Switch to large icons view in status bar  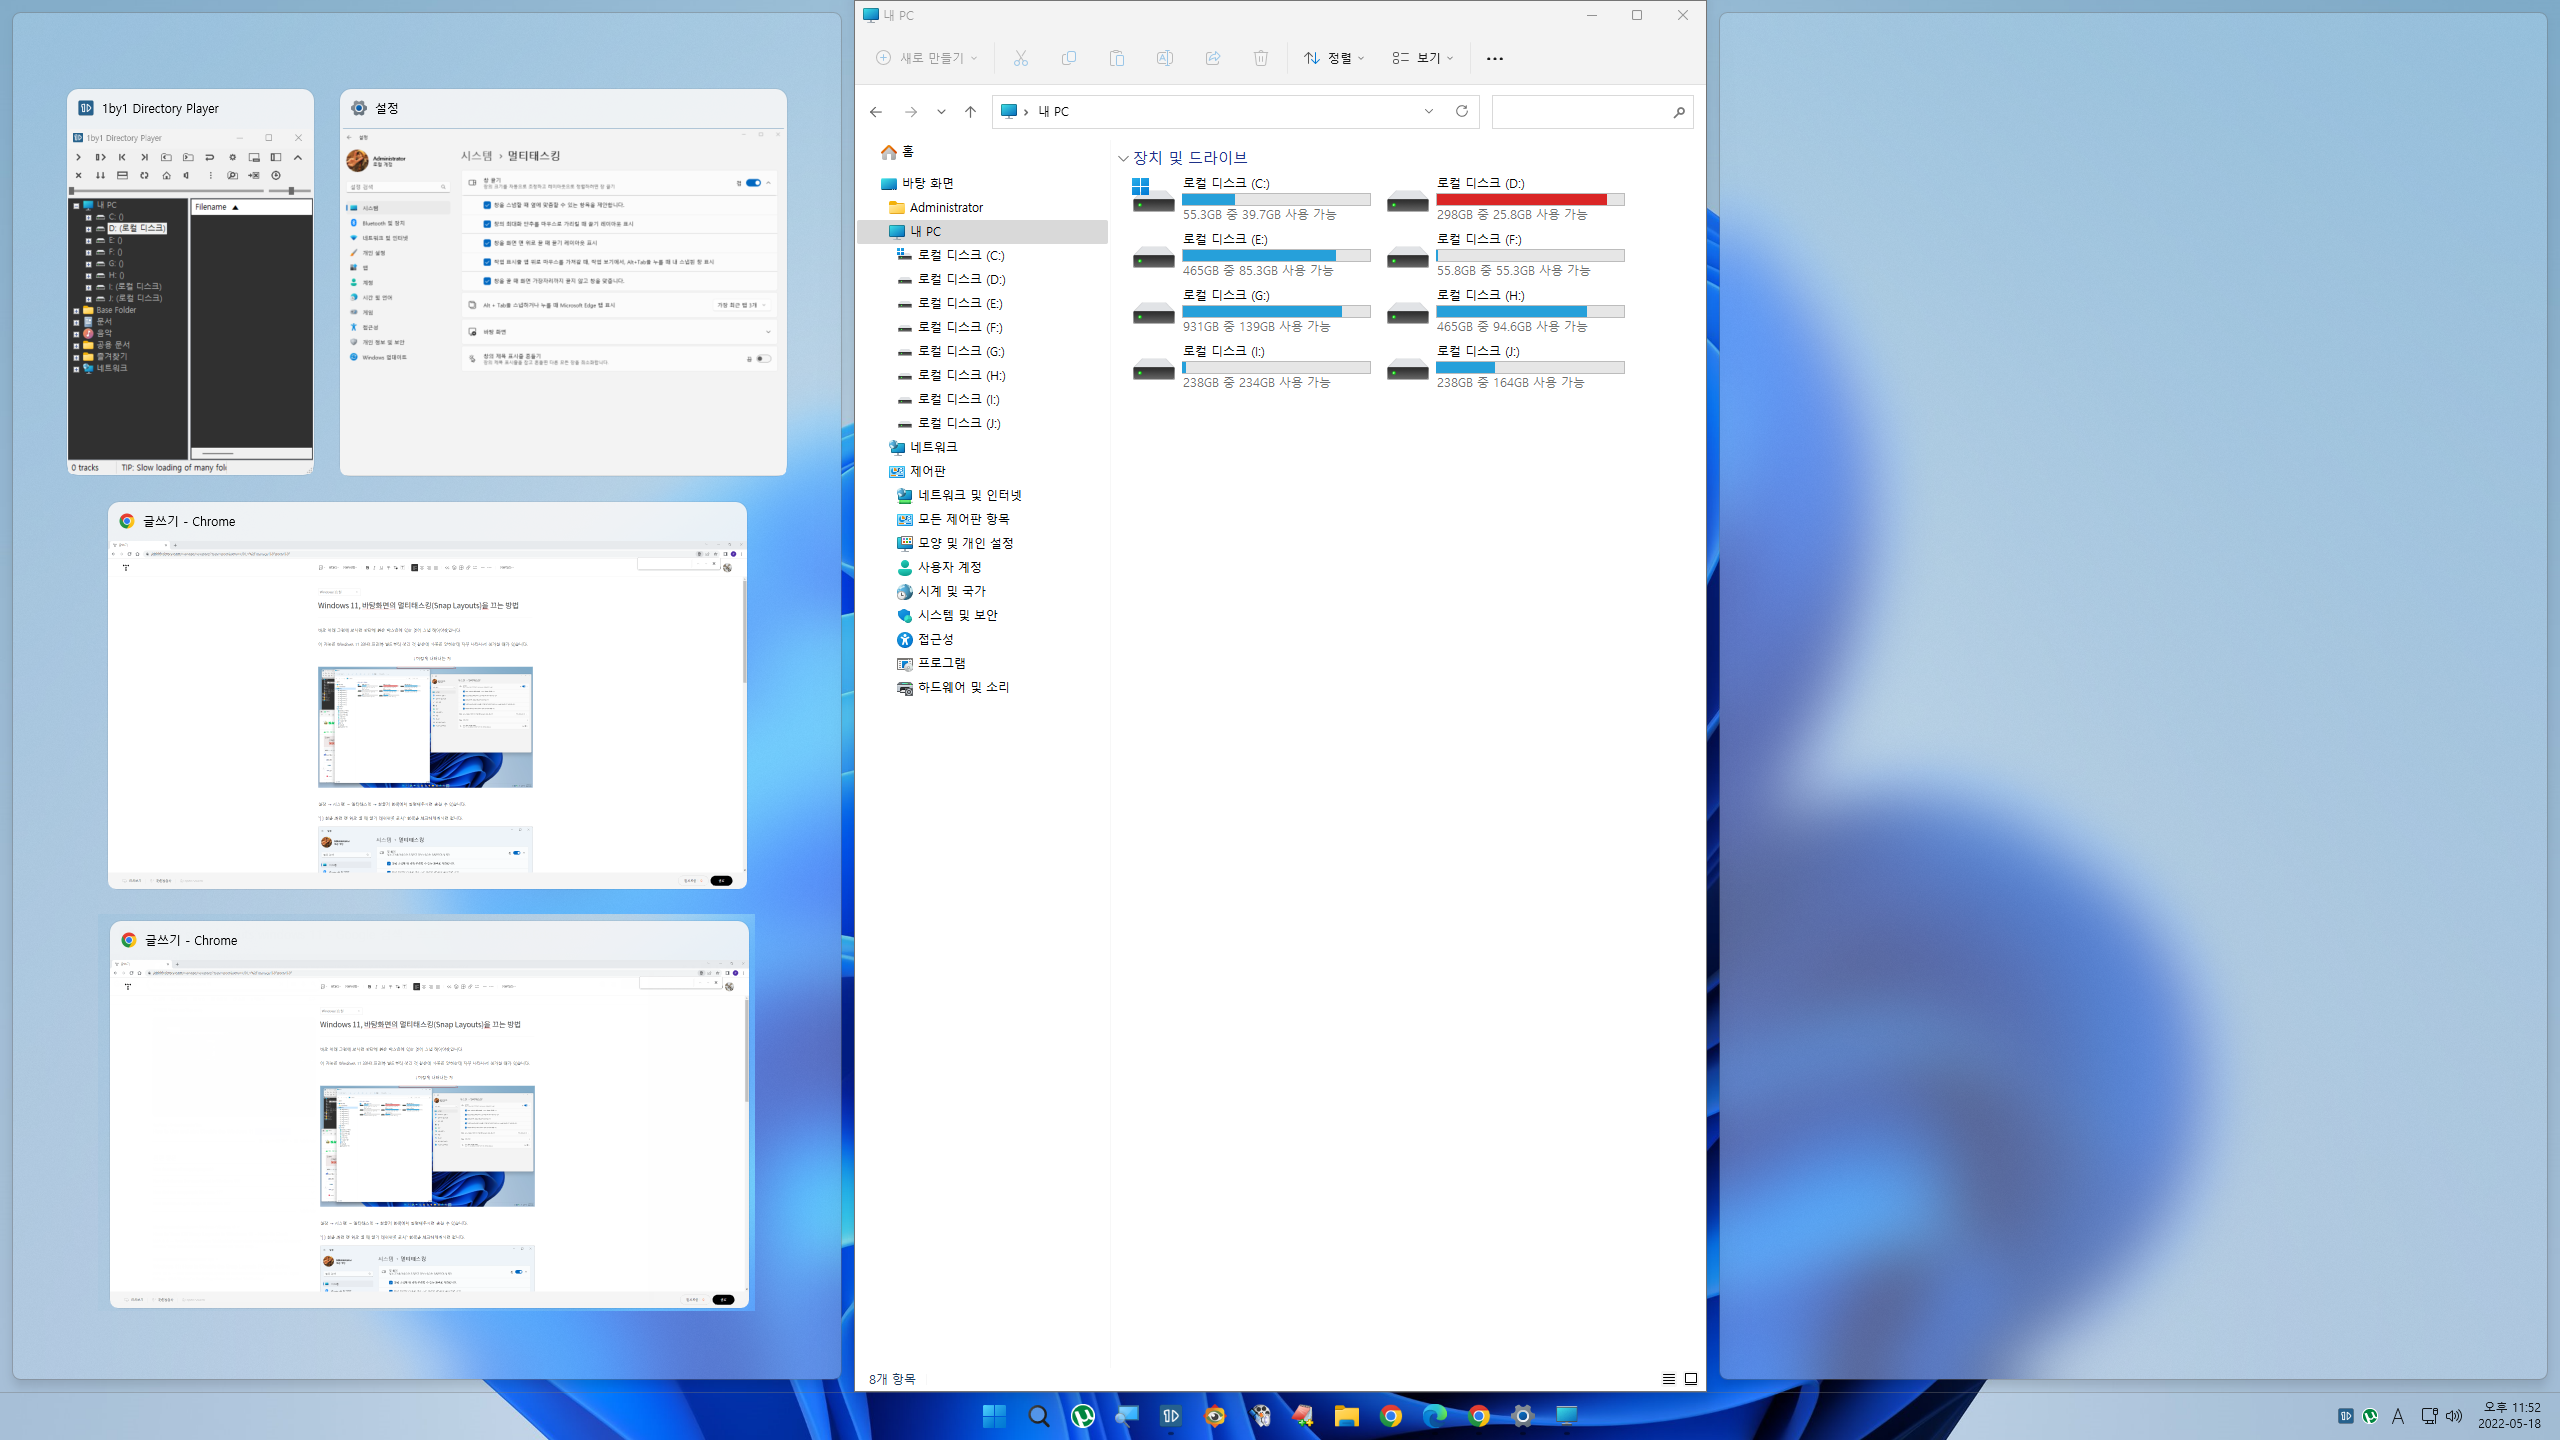coord(1691,1378)
